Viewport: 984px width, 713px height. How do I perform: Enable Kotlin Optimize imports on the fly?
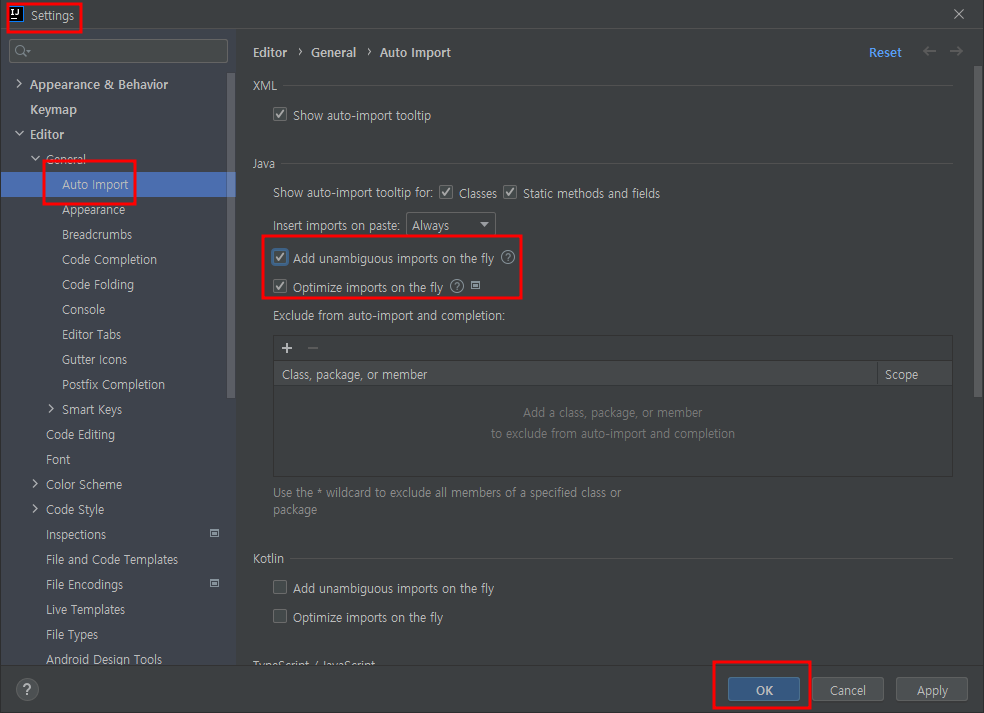pyautogui.click(x=280, y=616)
